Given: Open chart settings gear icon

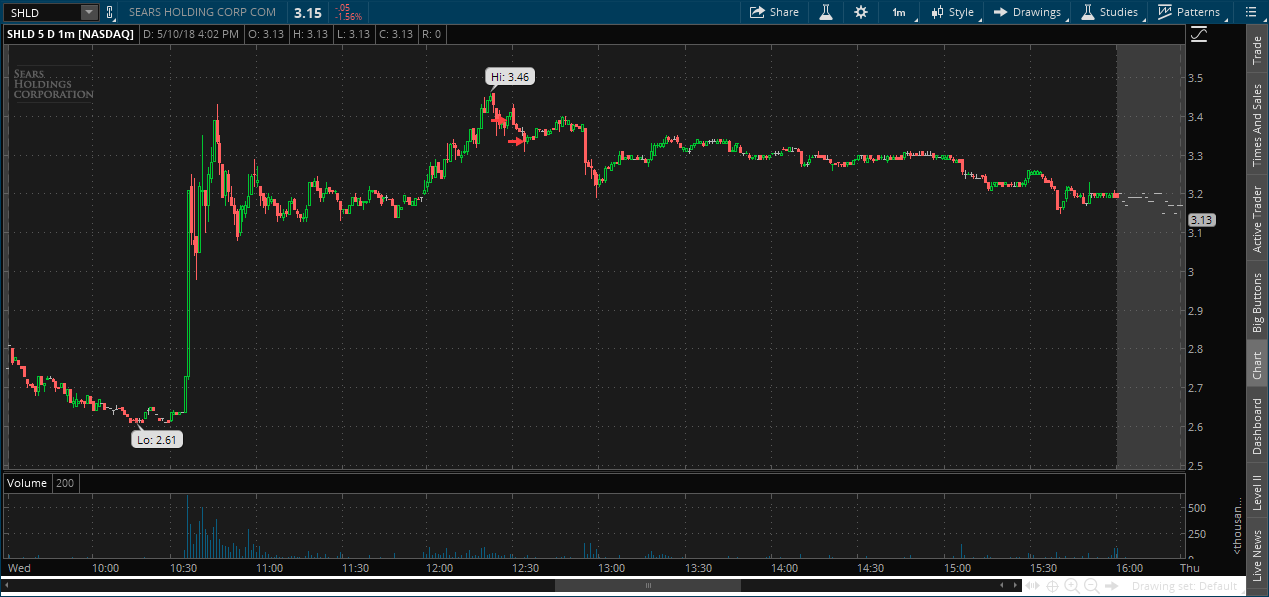Looking at the screenshot, I should (x=861, y=12).
